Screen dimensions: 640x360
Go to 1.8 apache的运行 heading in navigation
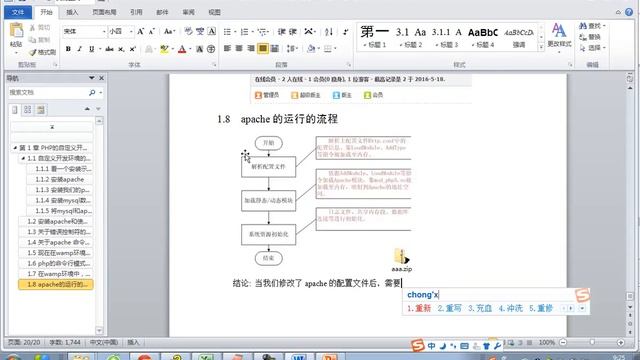tap(56, 284)
